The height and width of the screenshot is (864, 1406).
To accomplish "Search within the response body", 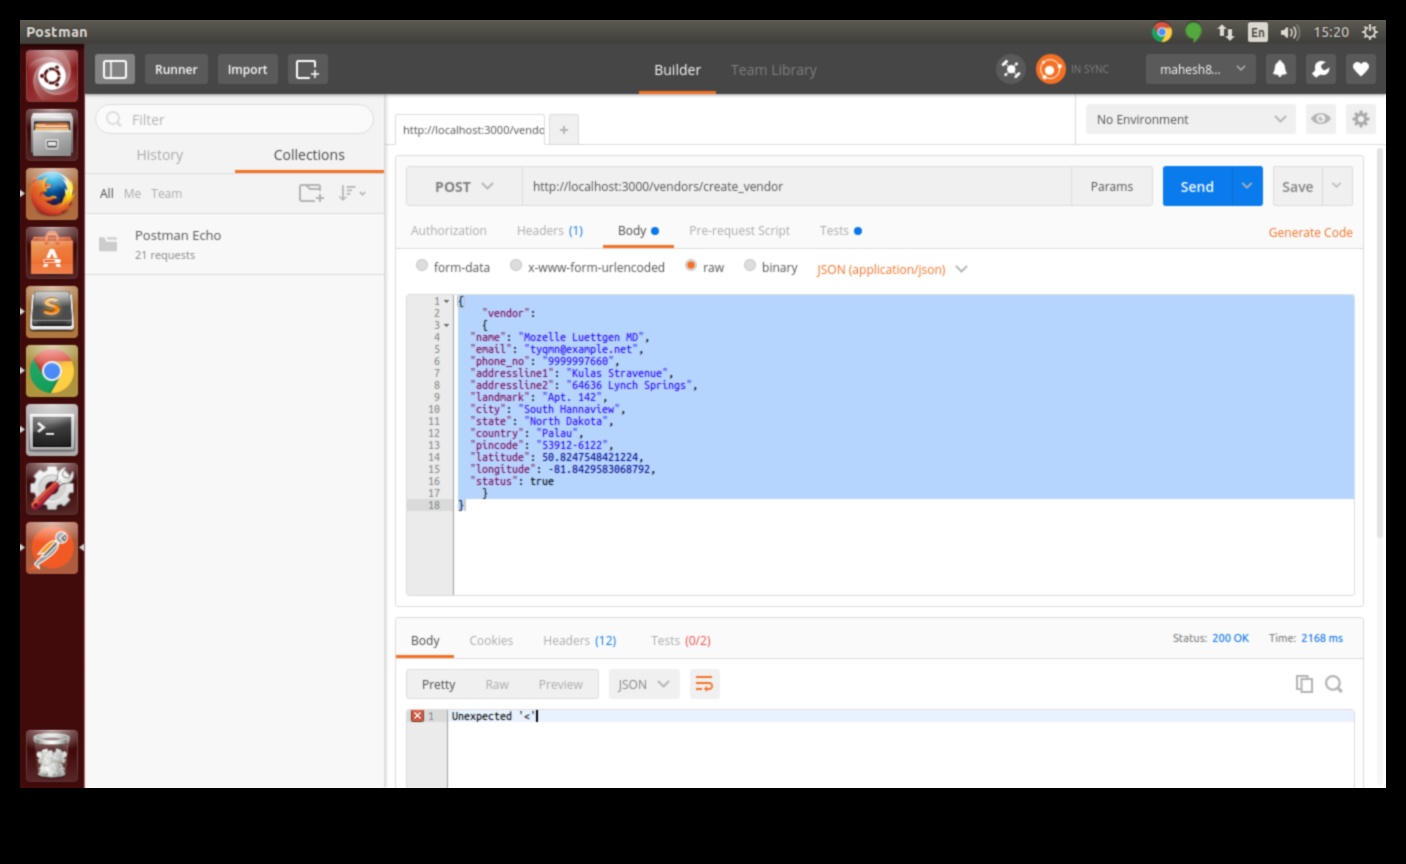I will click(1334, 684).
